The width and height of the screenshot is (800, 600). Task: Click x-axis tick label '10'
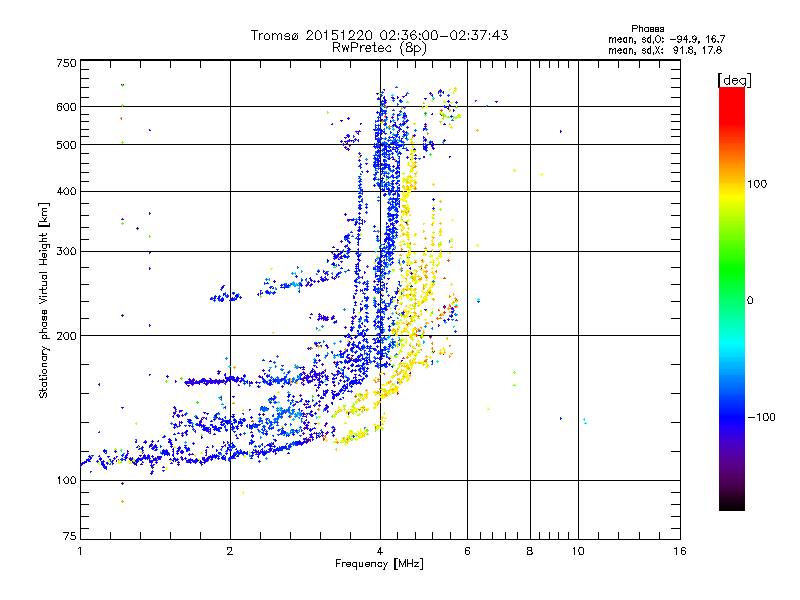pos(578,551)
